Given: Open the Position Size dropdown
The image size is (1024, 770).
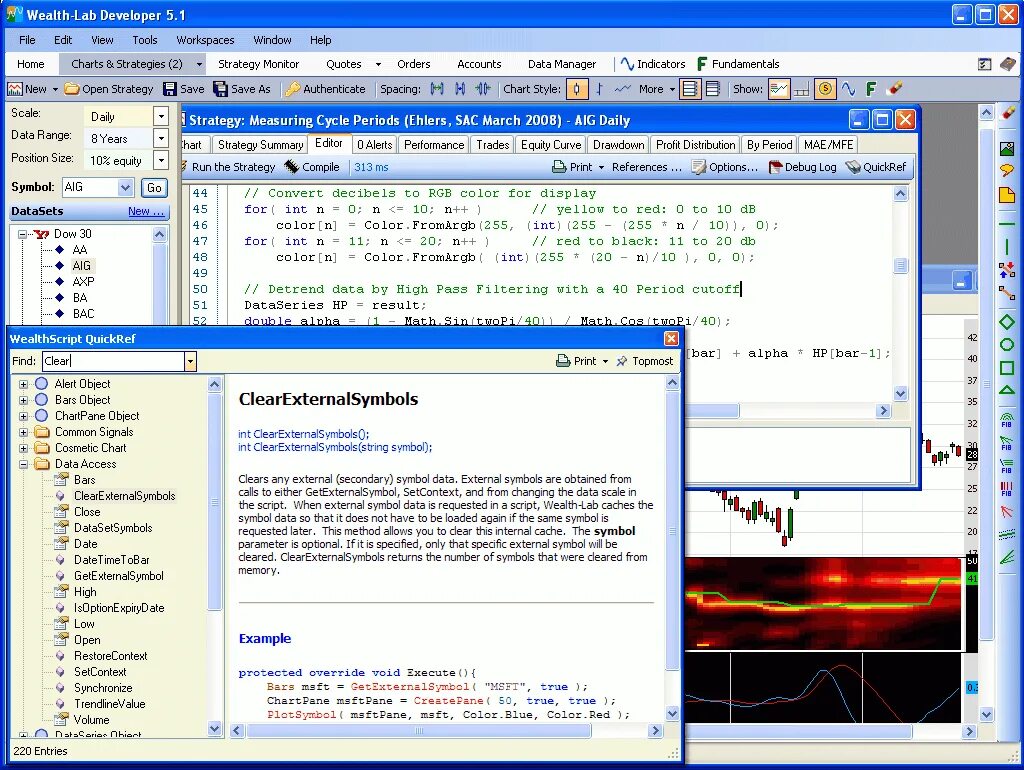Looking at the screenshot, I should pyautogui.click(x=161, y=161).
